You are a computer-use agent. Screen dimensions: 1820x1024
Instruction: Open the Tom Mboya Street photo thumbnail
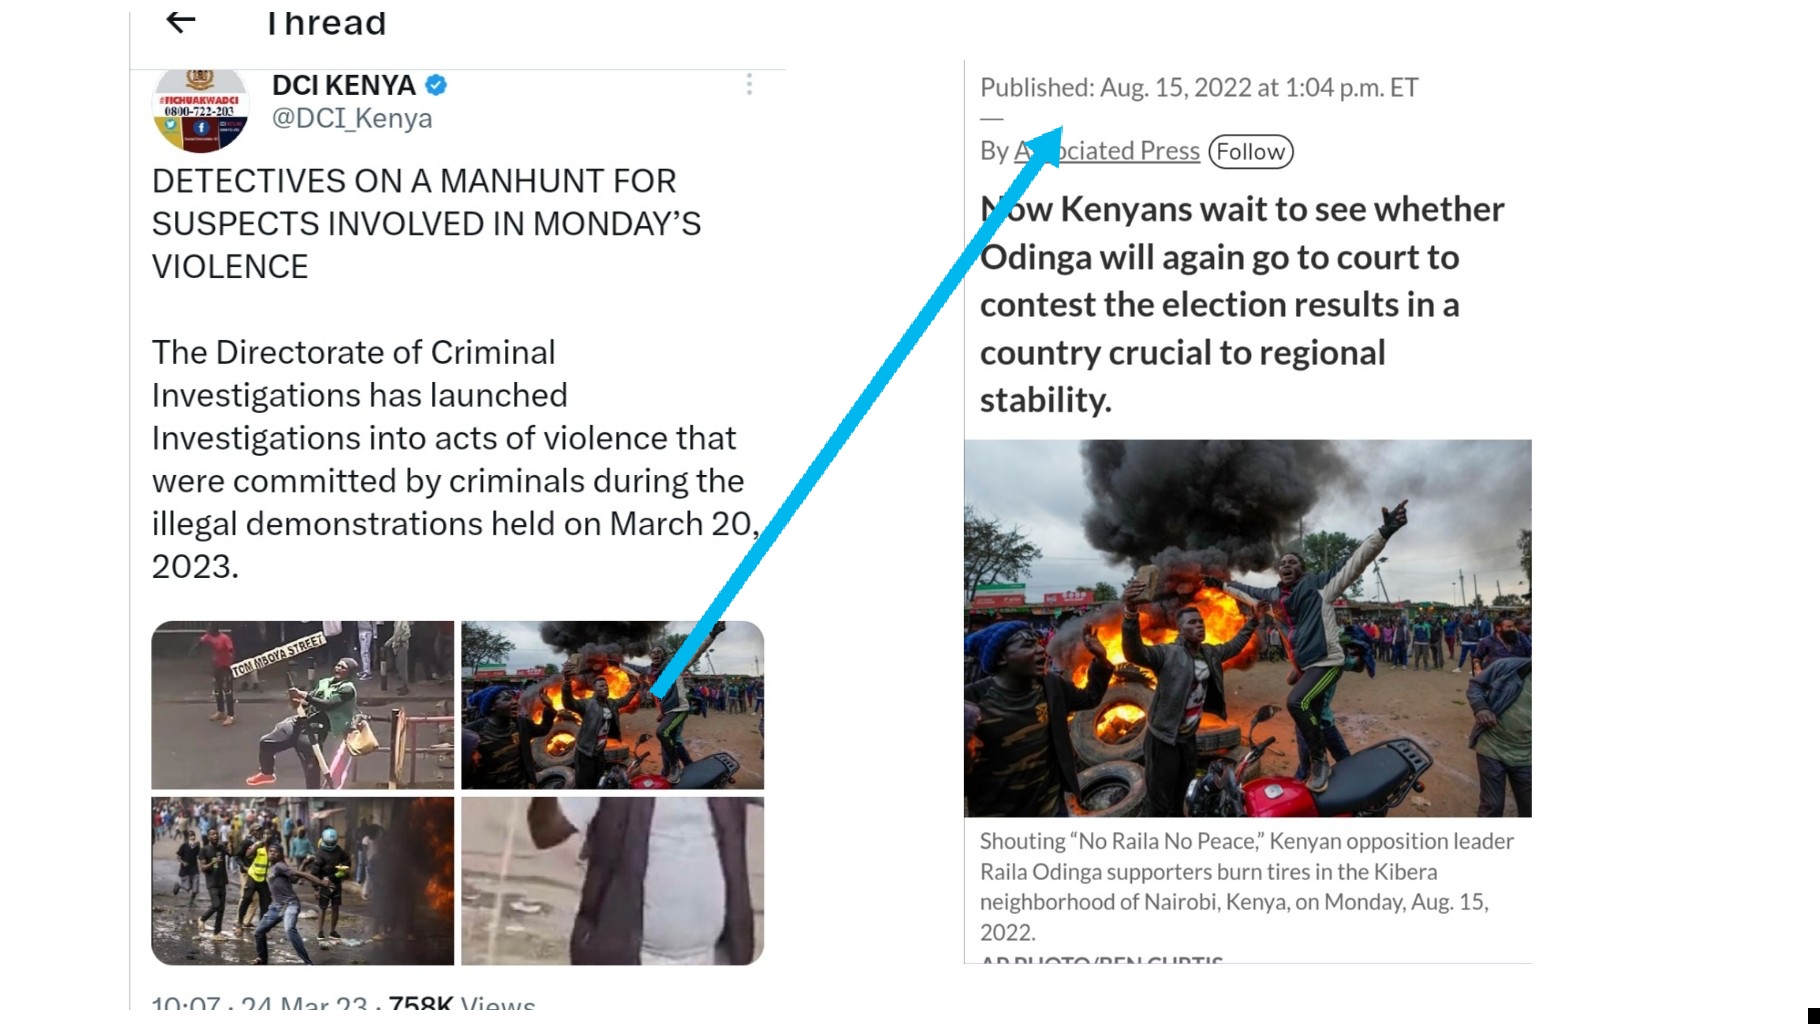[303, 705]
